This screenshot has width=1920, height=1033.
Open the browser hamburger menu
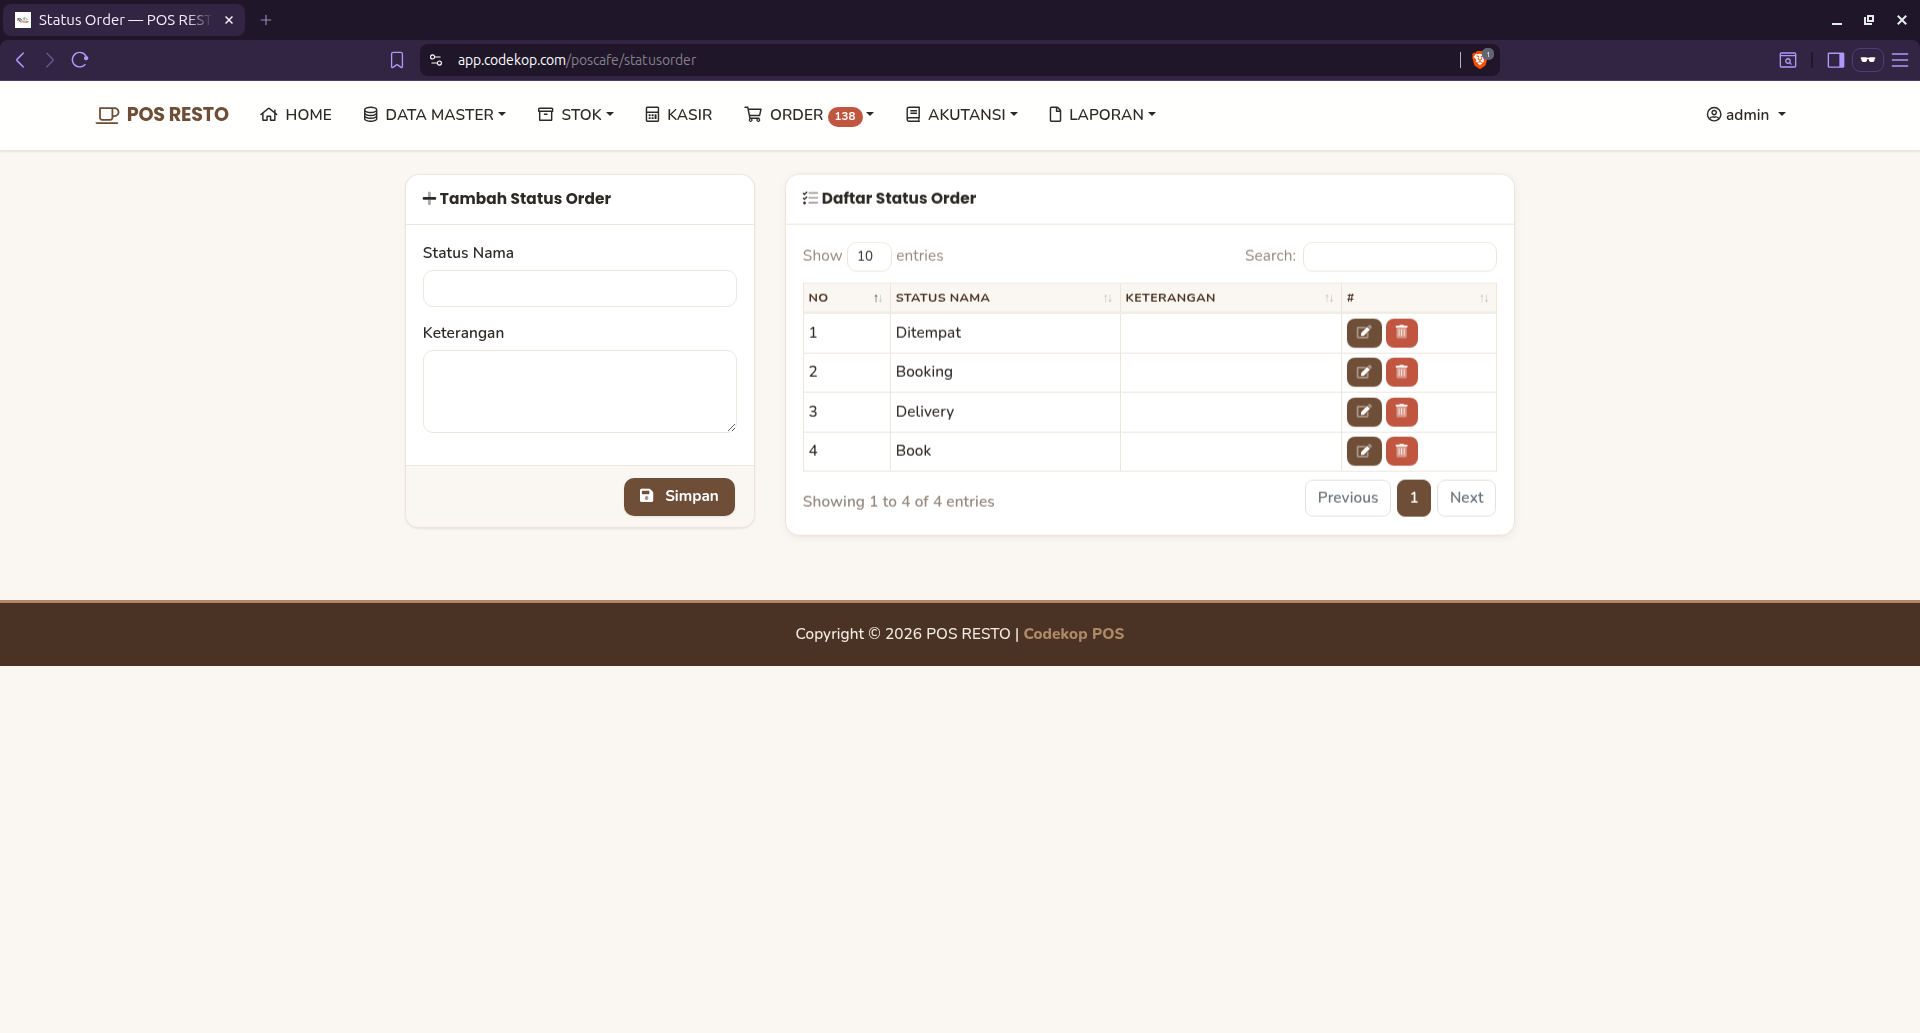click(1900, 60)
